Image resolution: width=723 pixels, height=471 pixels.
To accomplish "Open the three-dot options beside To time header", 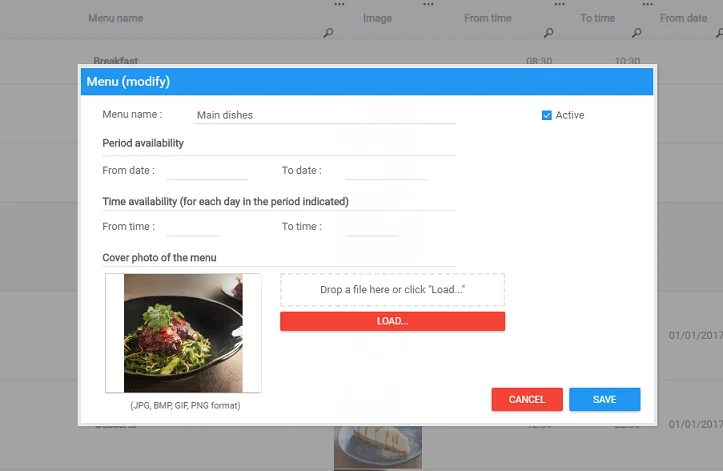I will click(644, 5).
